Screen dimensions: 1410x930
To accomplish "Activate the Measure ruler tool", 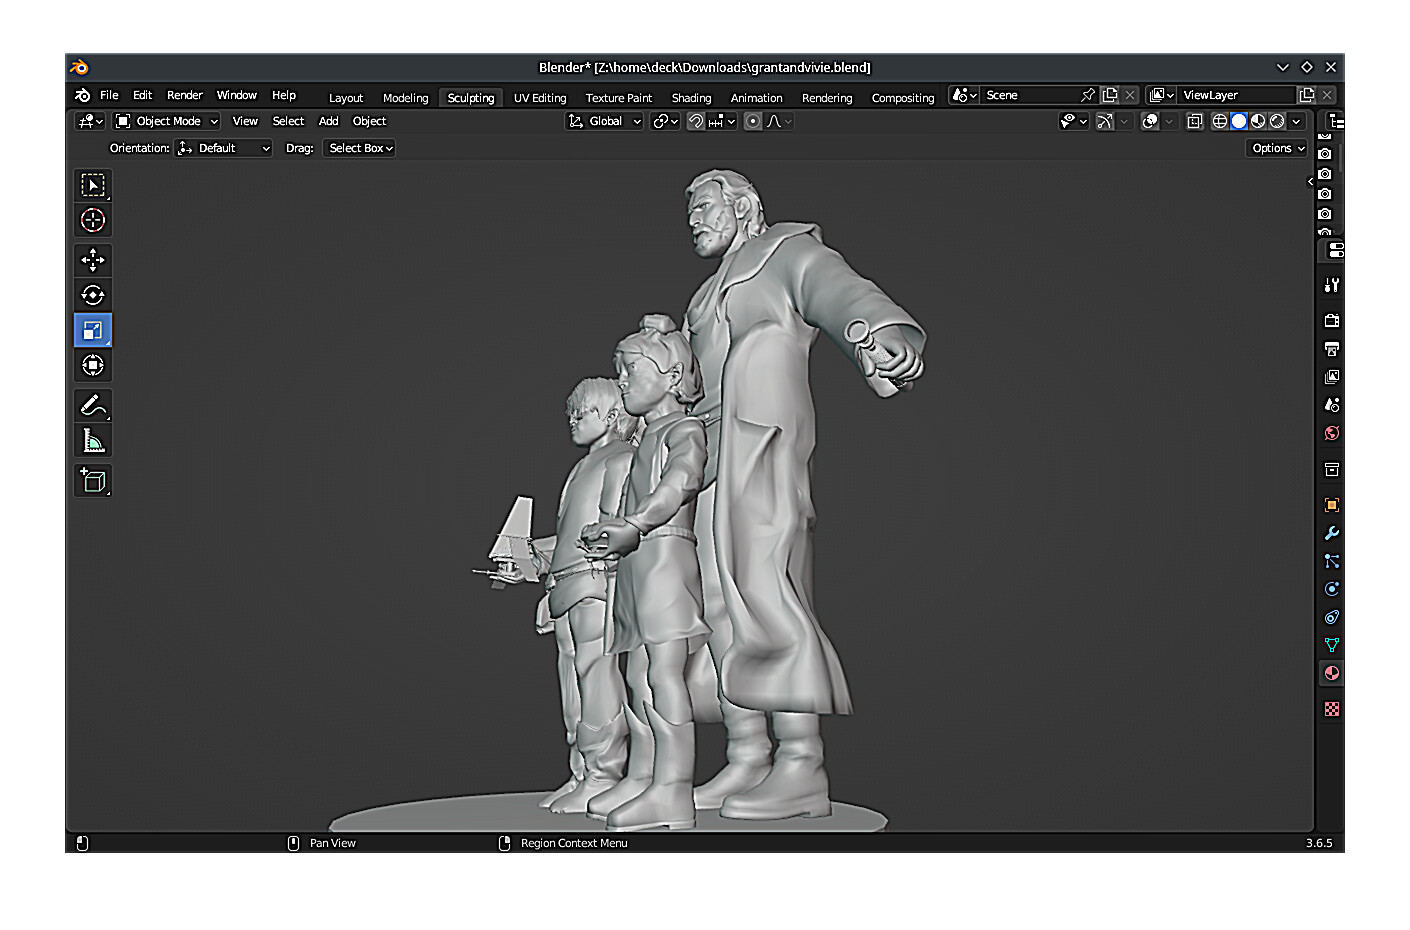I will click(x=93, y=440).
